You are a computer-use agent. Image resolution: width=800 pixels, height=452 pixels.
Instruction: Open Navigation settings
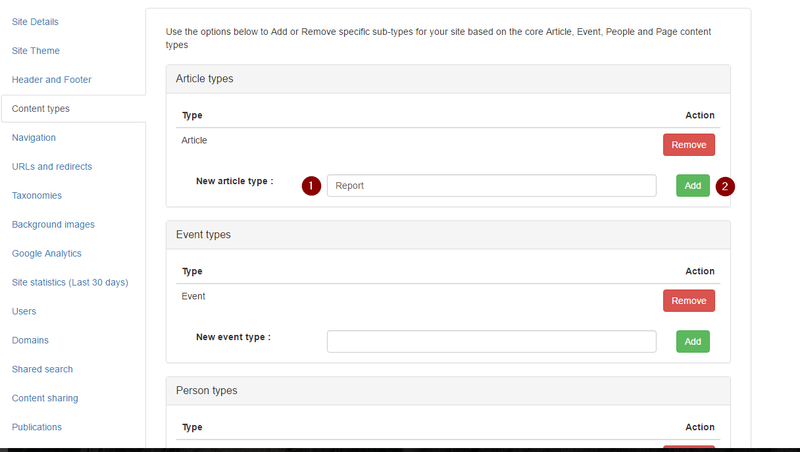tap(34, 137)
